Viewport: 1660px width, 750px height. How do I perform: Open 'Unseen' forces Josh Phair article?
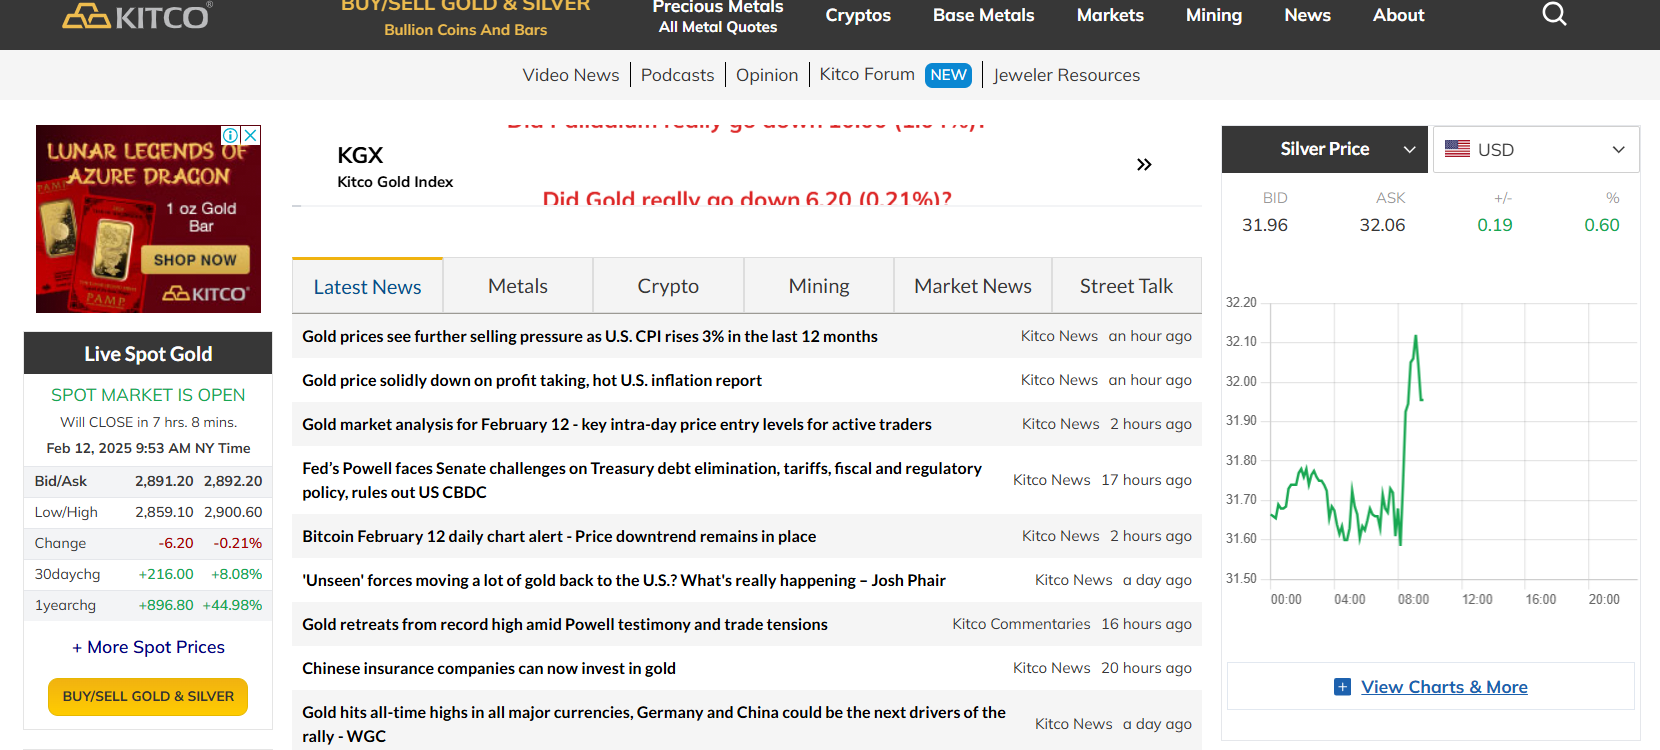[x=624, y=580]
